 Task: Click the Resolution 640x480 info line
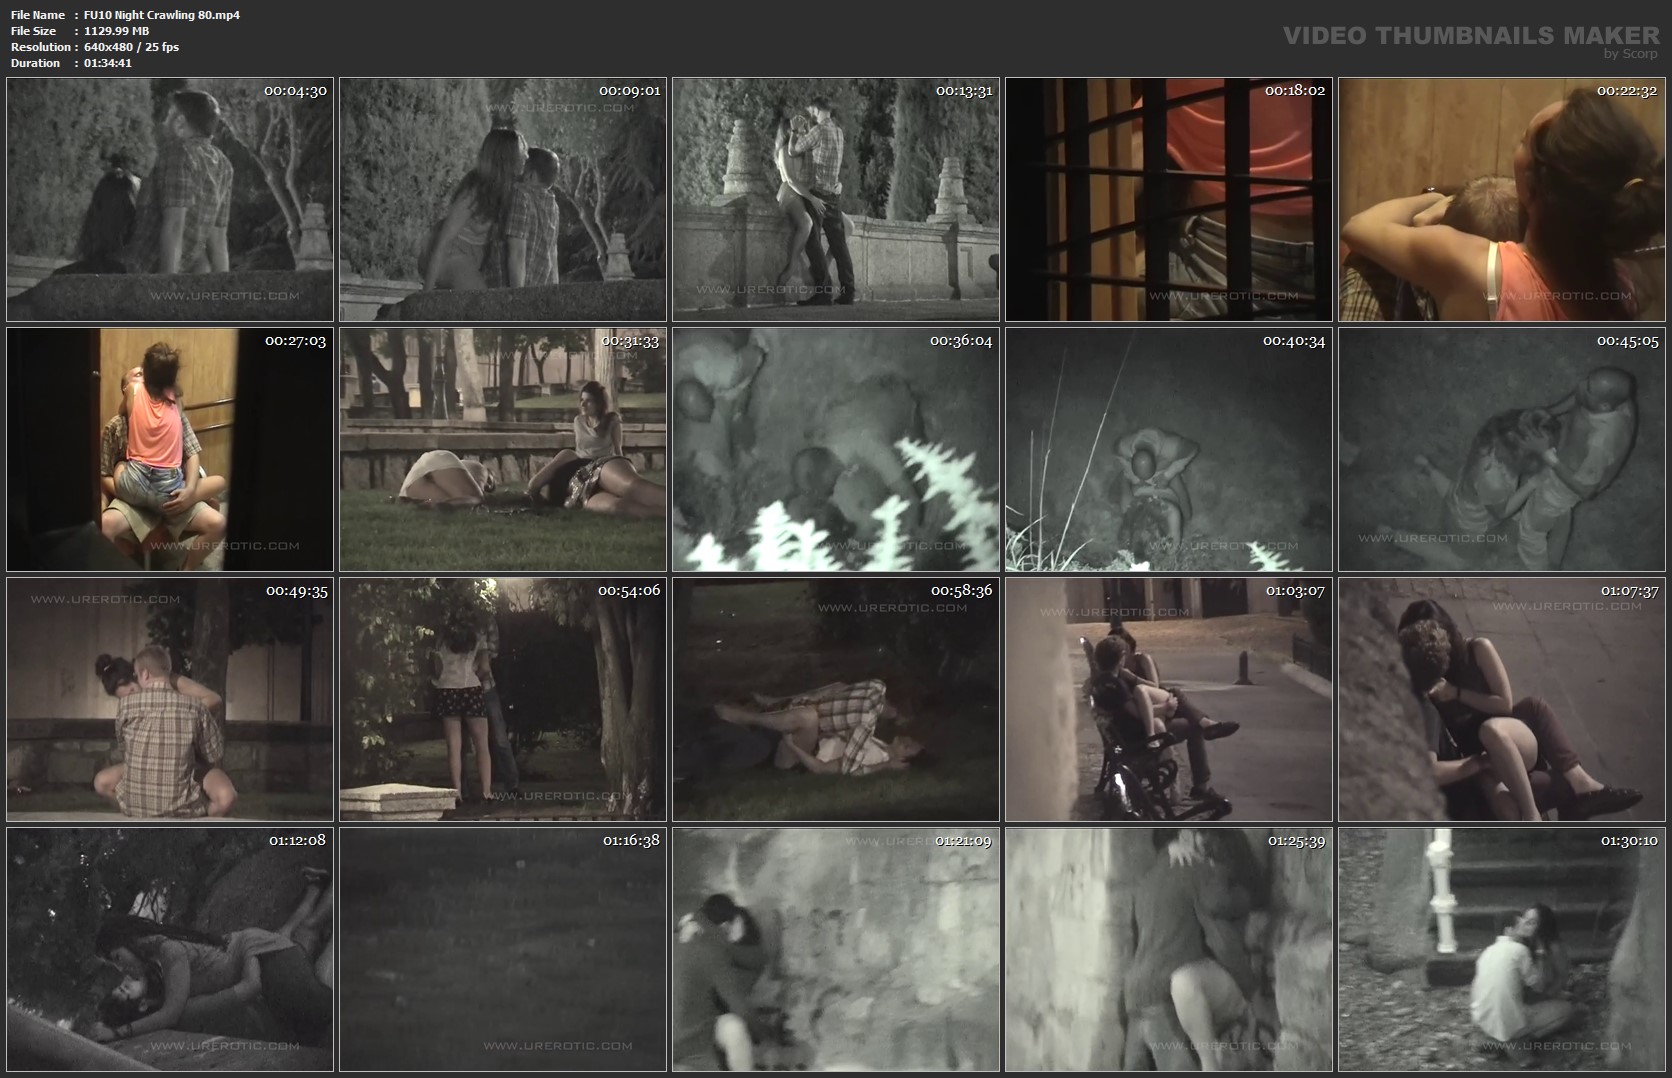click(x=95, y=47)
